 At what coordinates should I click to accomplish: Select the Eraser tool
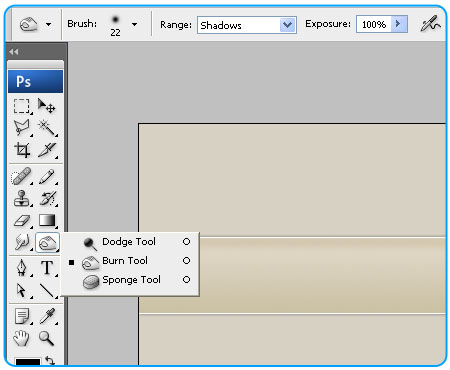pyautogui.click(x=22, y=221)
